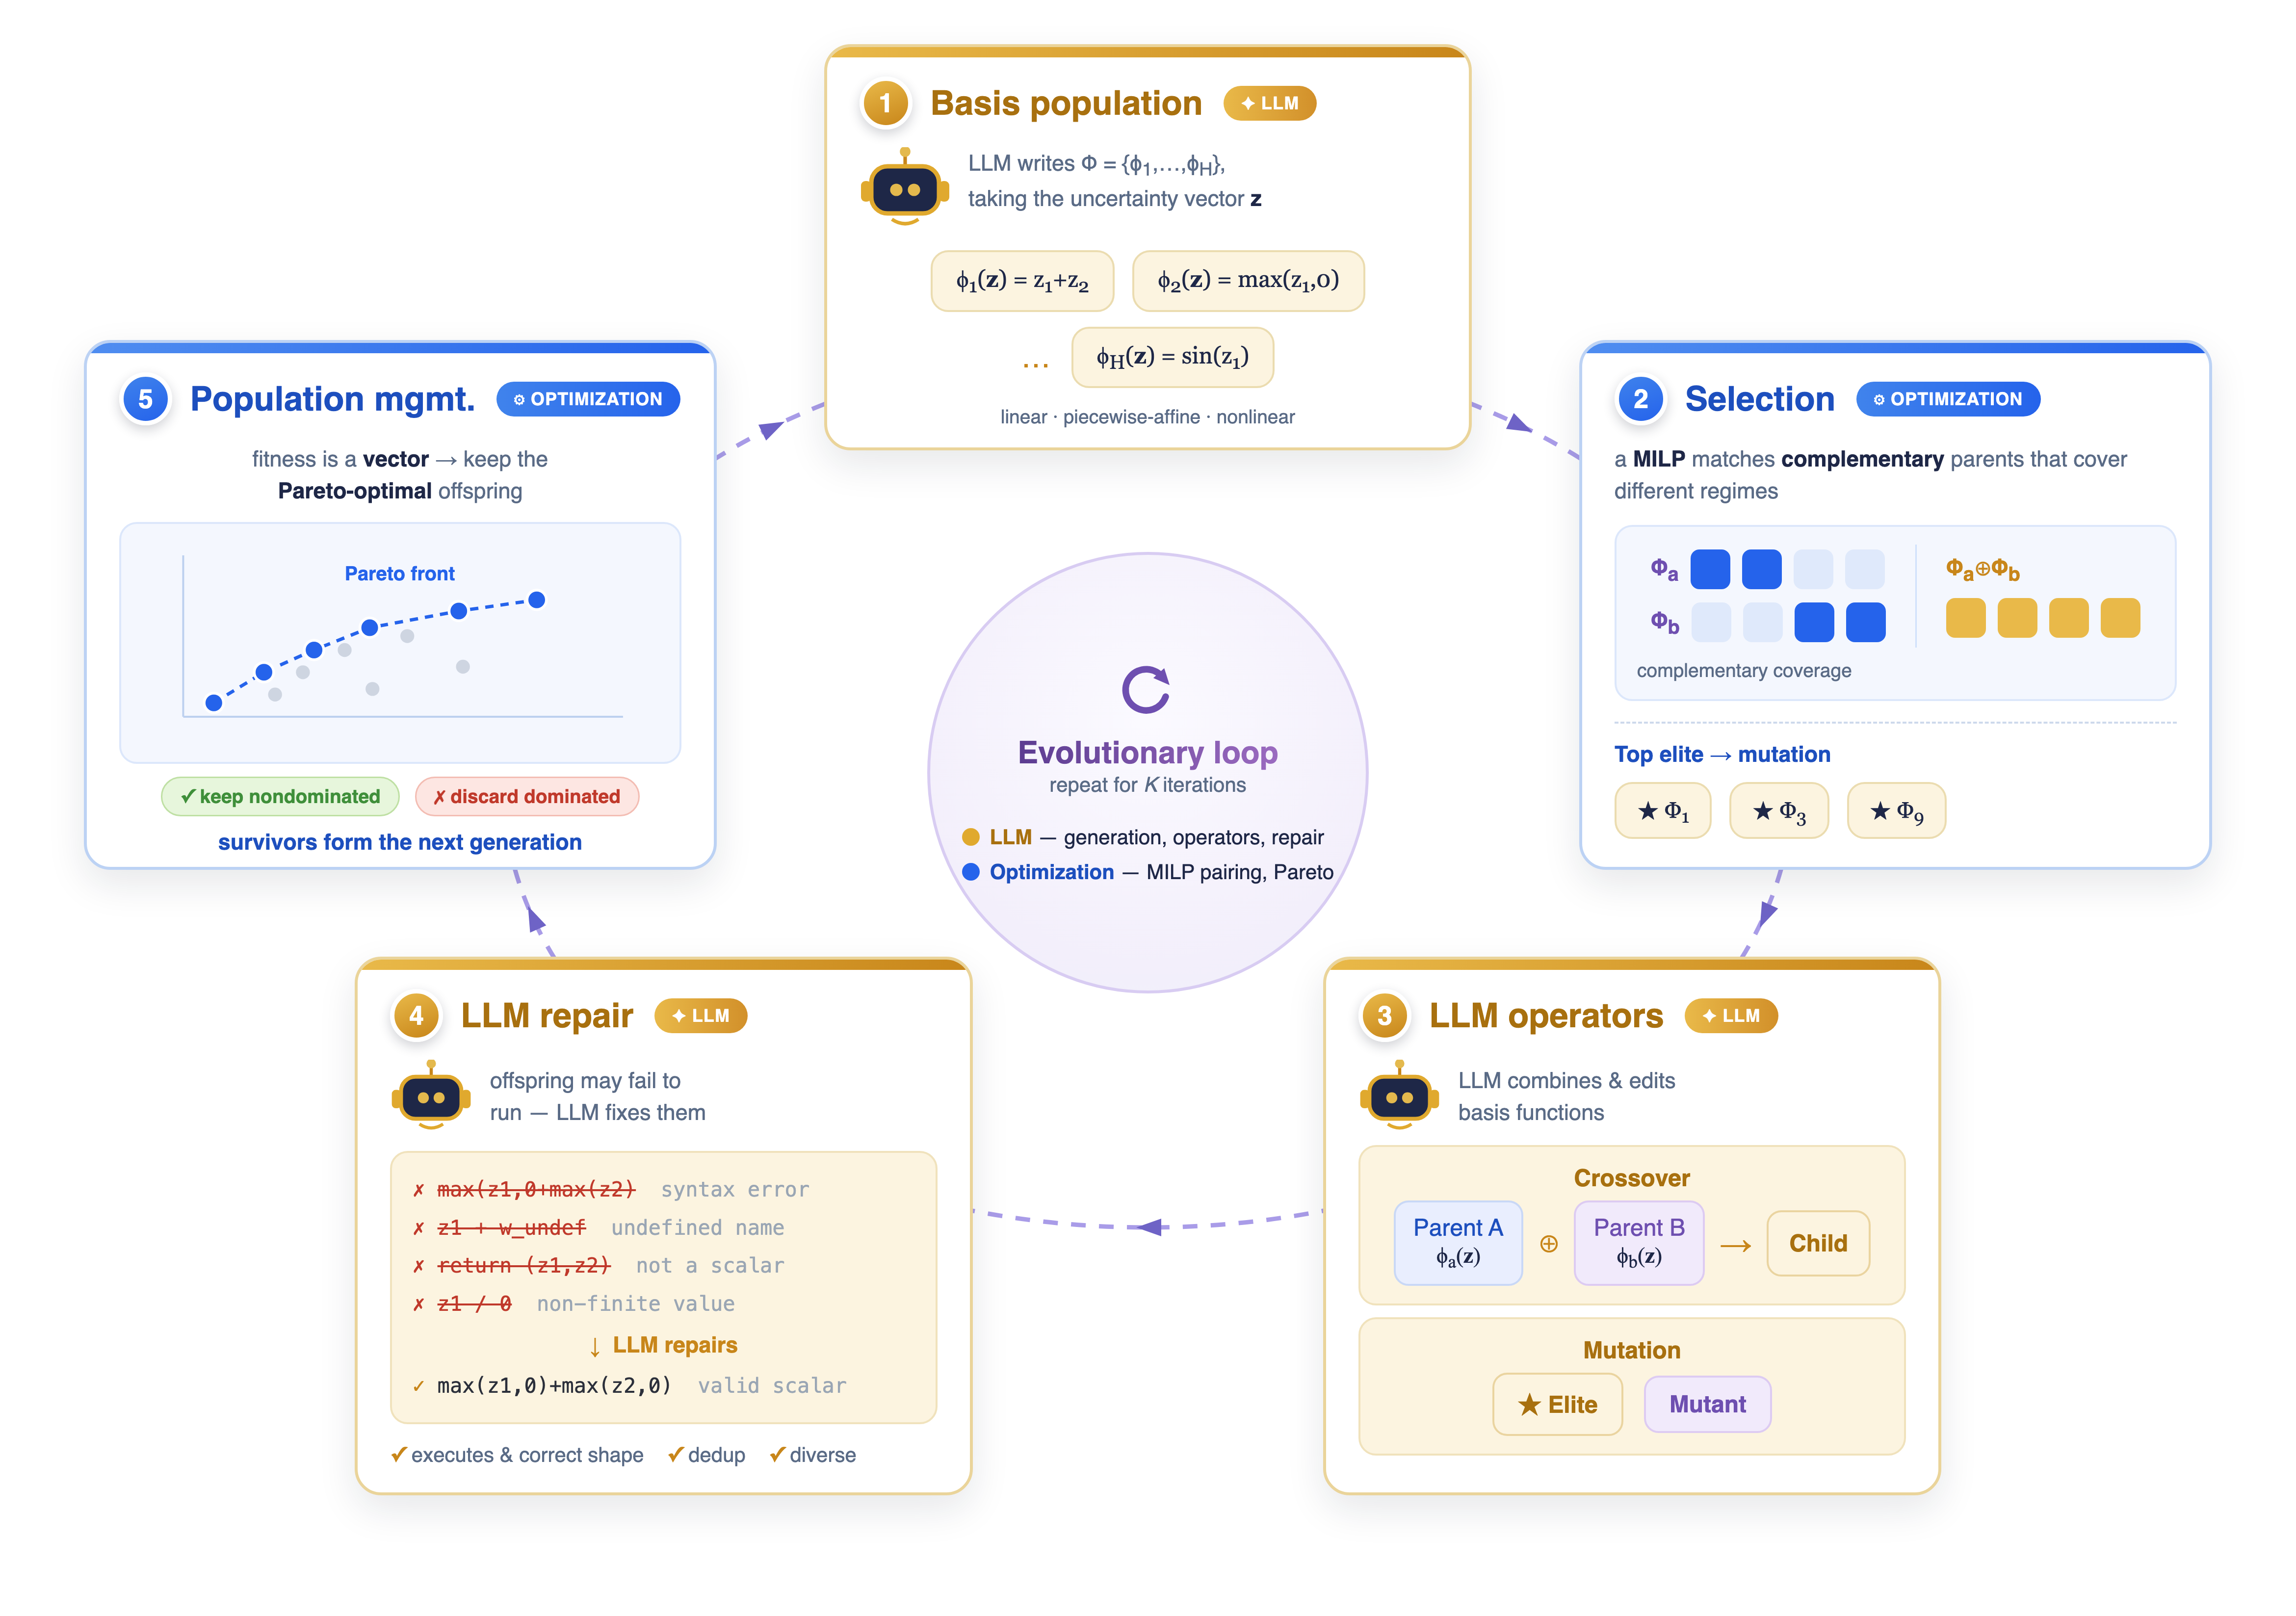Click the discard dominated pill
This screenshot has width=2296, height=1616.
[x=527, y=797]
